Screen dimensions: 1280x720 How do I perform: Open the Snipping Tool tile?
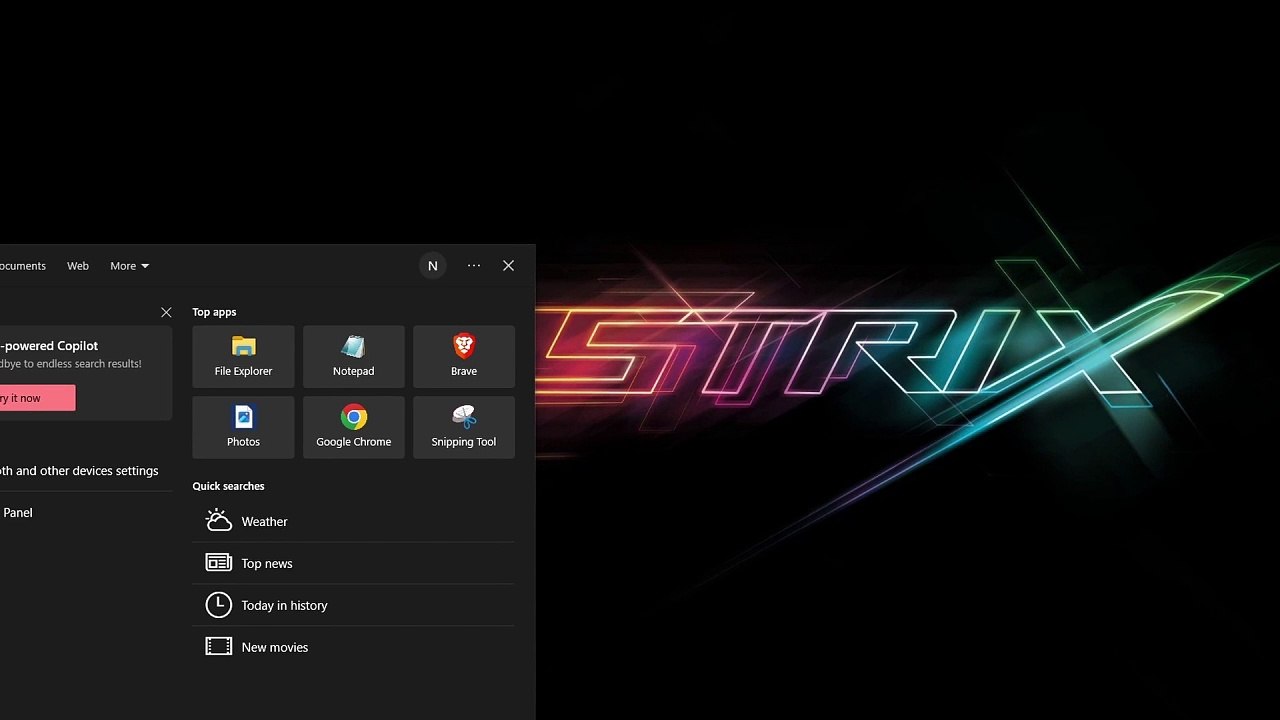tap(464, 427)
